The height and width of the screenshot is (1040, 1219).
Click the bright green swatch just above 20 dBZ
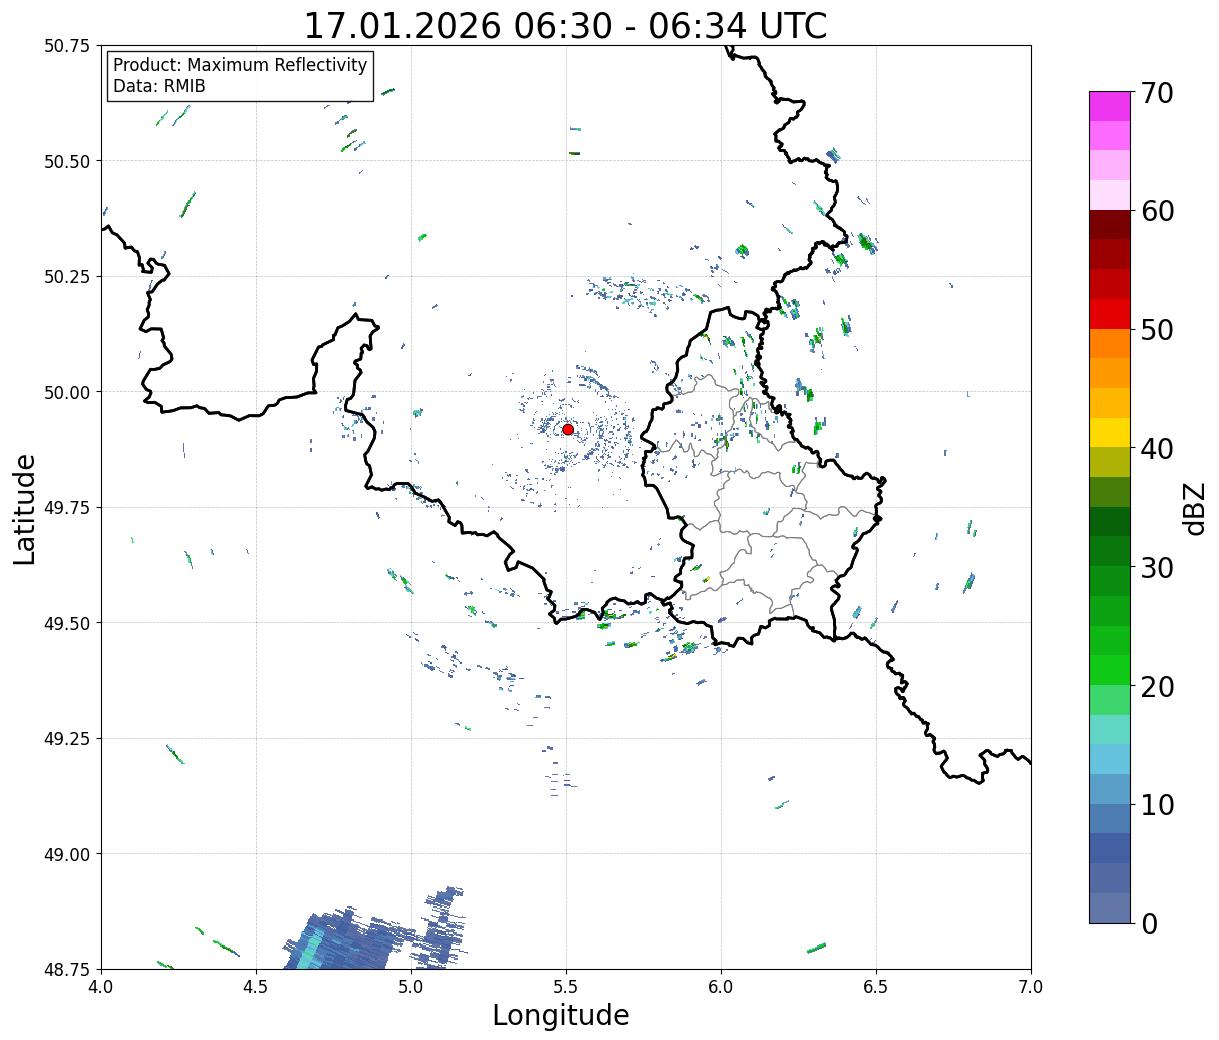tap(1110, 670)
